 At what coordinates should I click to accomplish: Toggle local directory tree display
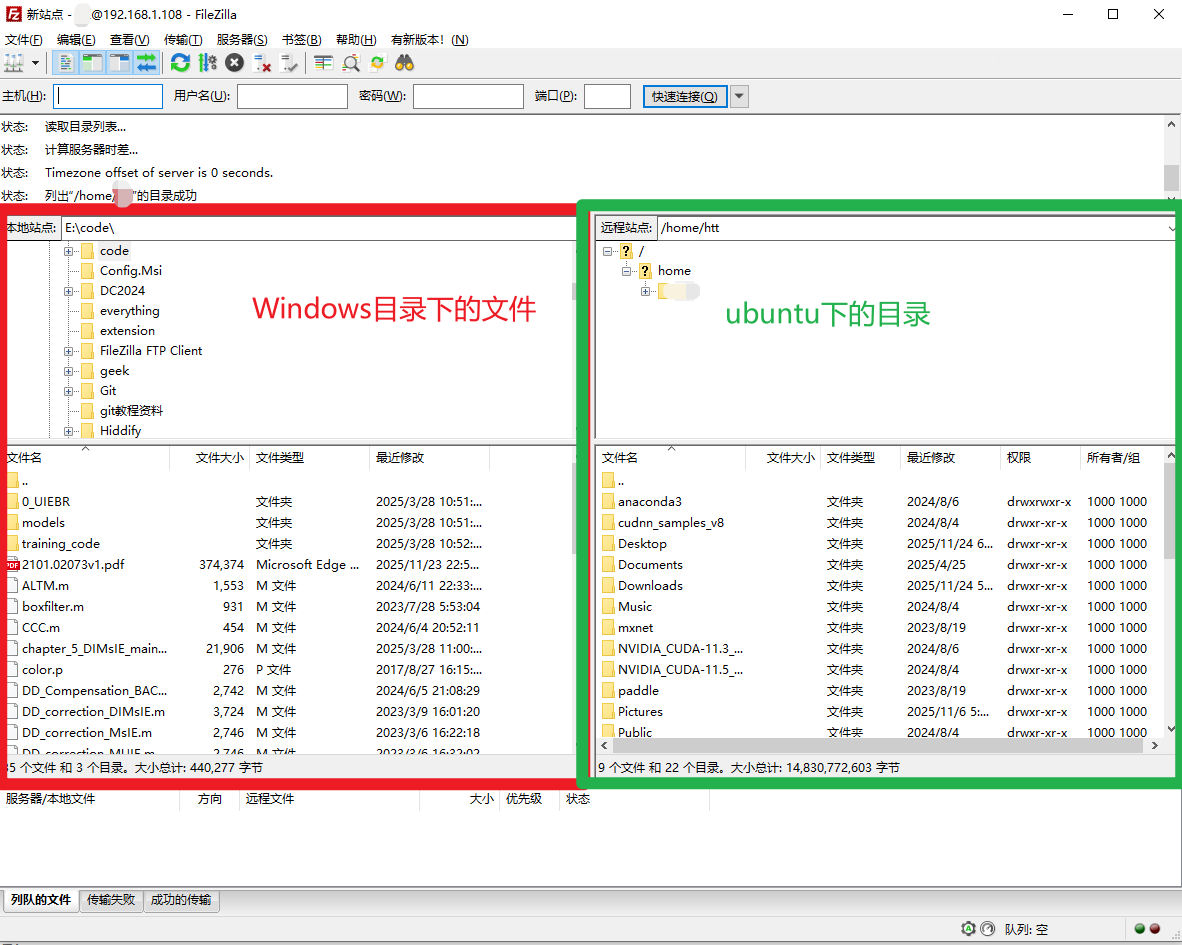(93, 63)
